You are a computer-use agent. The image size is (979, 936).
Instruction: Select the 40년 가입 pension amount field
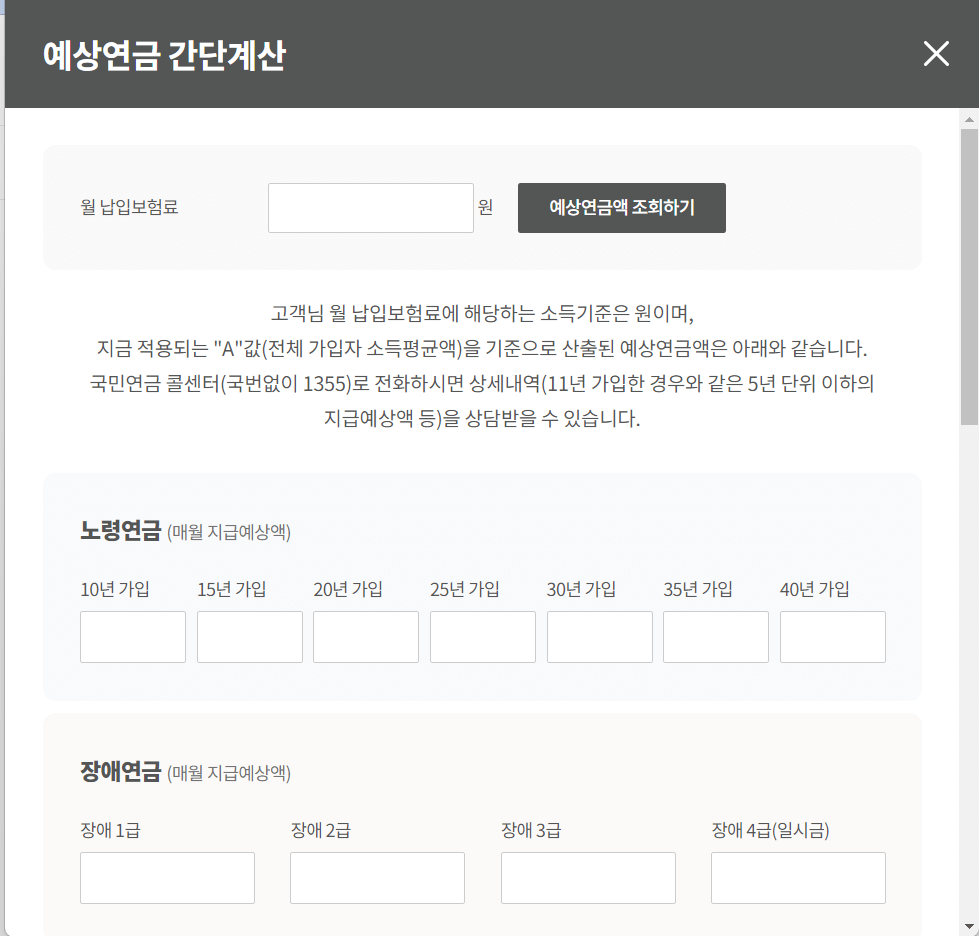click(833, 637)
